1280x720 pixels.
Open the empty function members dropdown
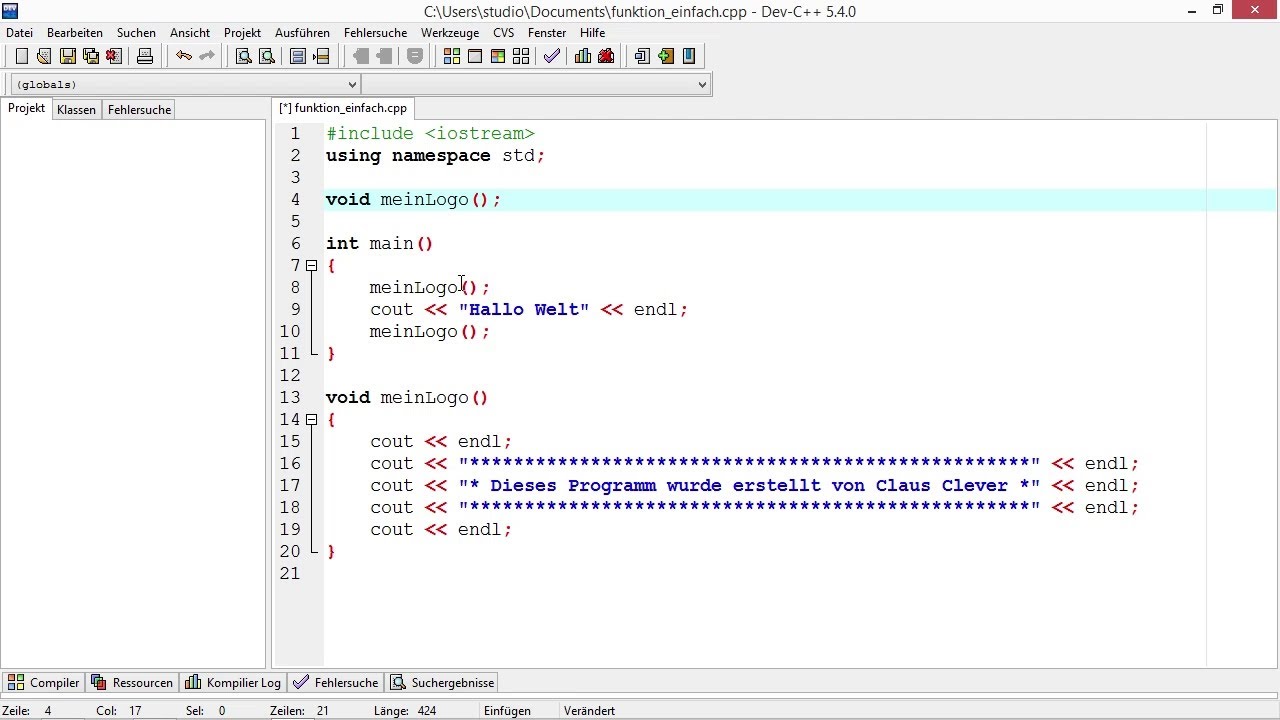click(x=536, y=85)
